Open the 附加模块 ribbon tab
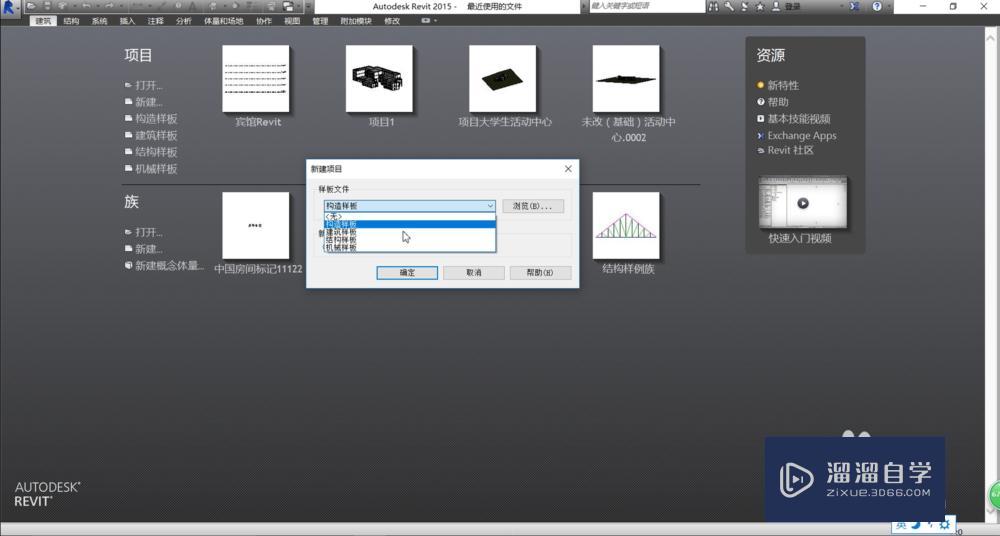Viewport: 1000px width, 536px height. [x=356, y=21]
